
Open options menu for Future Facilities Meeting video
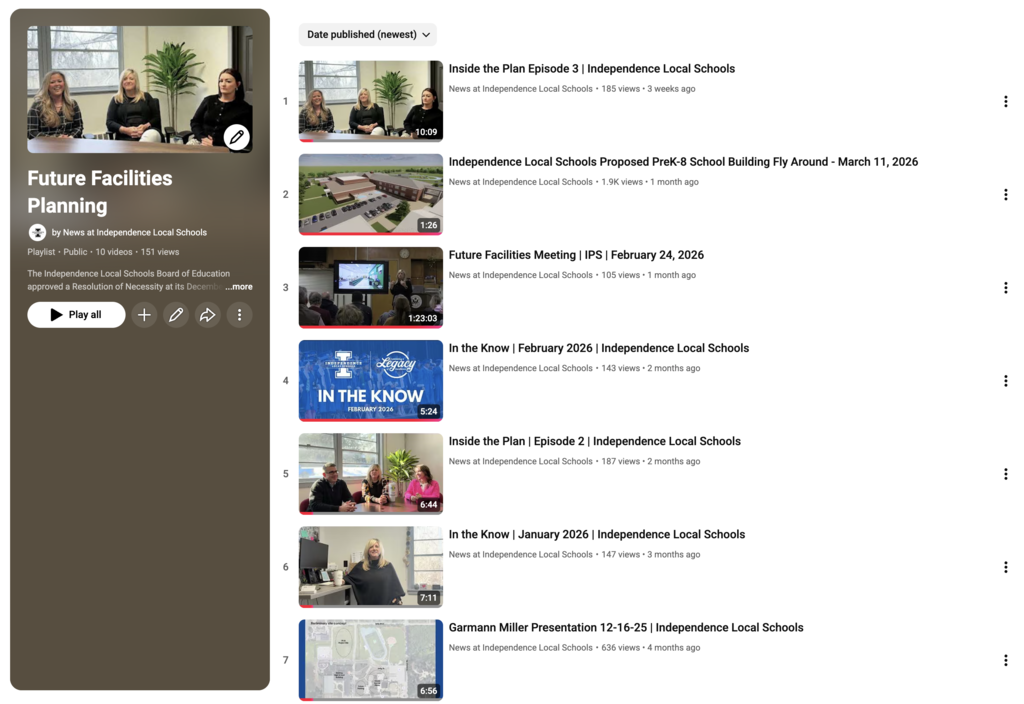[x=1005, y=287]
